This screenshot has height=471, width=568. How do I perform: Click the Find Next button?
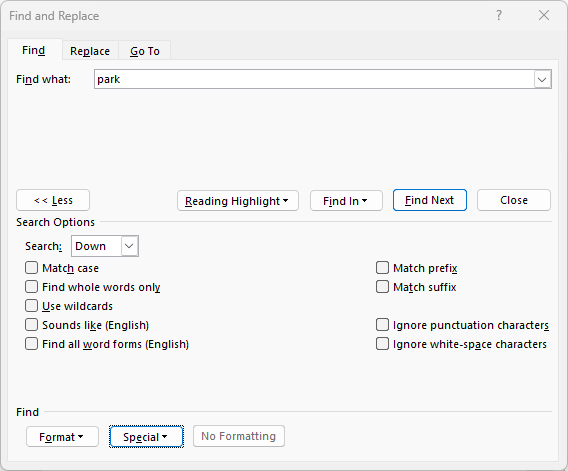tap(430, 200)
